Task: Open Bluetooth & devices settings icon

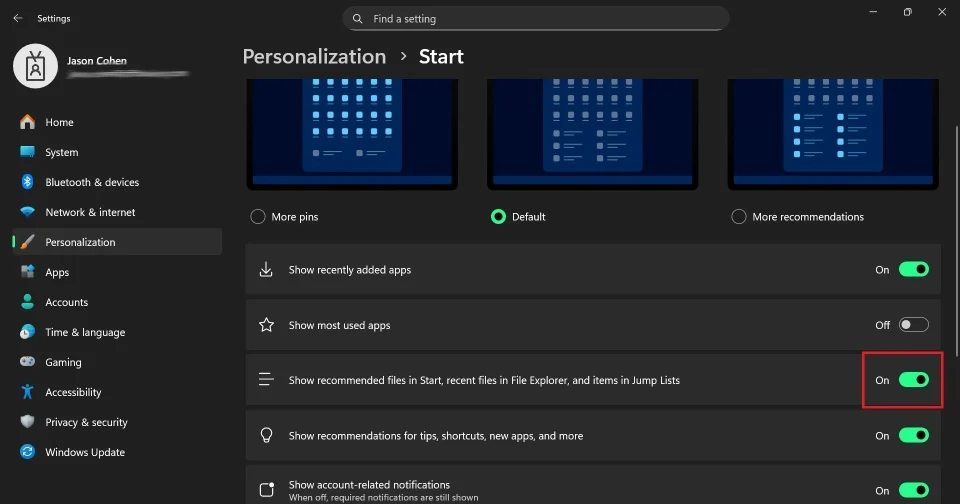Action: (27, 182)
